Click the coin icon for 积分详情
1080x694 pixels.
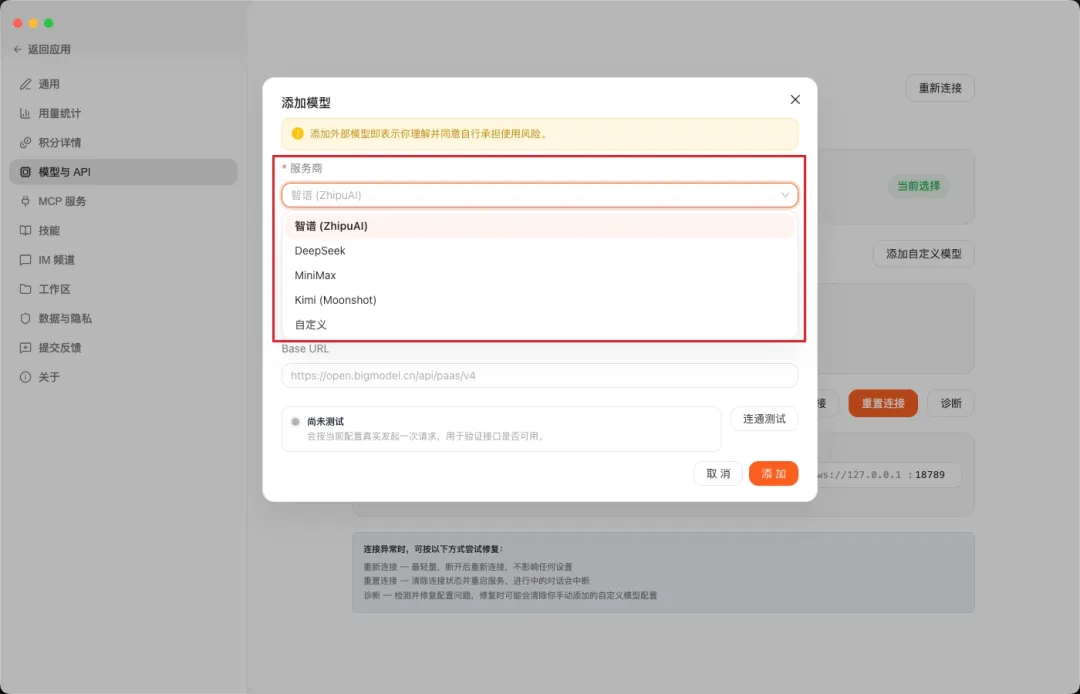[25, 143]
